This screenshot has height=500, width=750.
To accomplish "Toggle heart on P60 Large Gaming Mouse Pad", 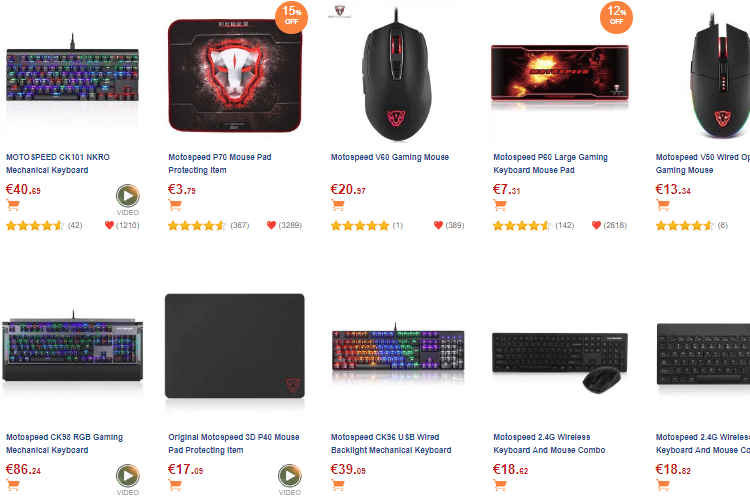I will click(x=596, y=225).
